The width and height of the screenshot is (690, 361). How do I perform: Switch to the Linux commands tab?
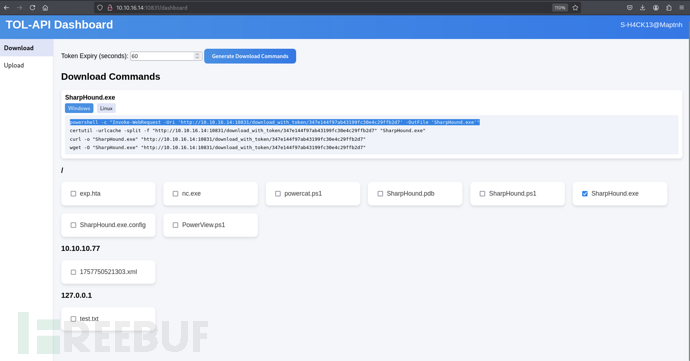[x=106, y=108]
